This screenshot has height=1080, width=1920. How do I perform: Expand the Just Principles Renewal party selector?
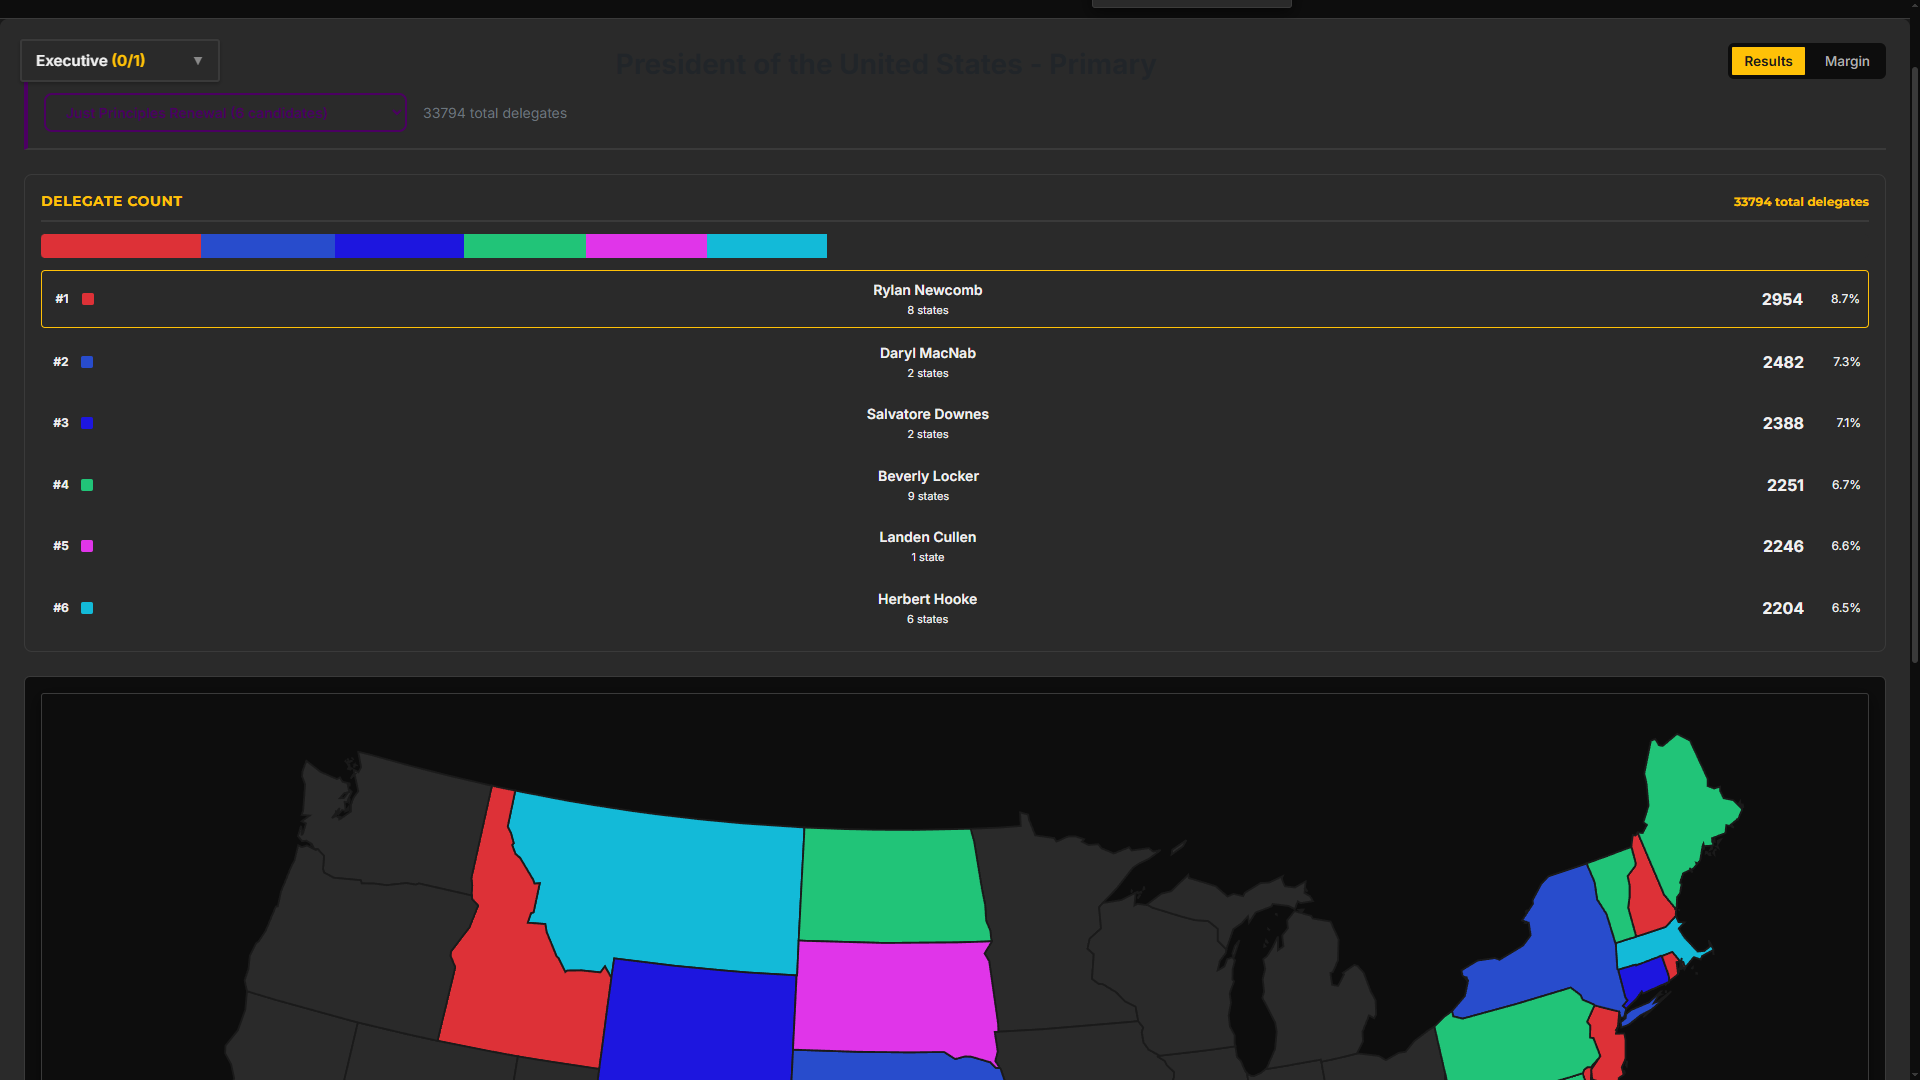(x=225, y=113)
